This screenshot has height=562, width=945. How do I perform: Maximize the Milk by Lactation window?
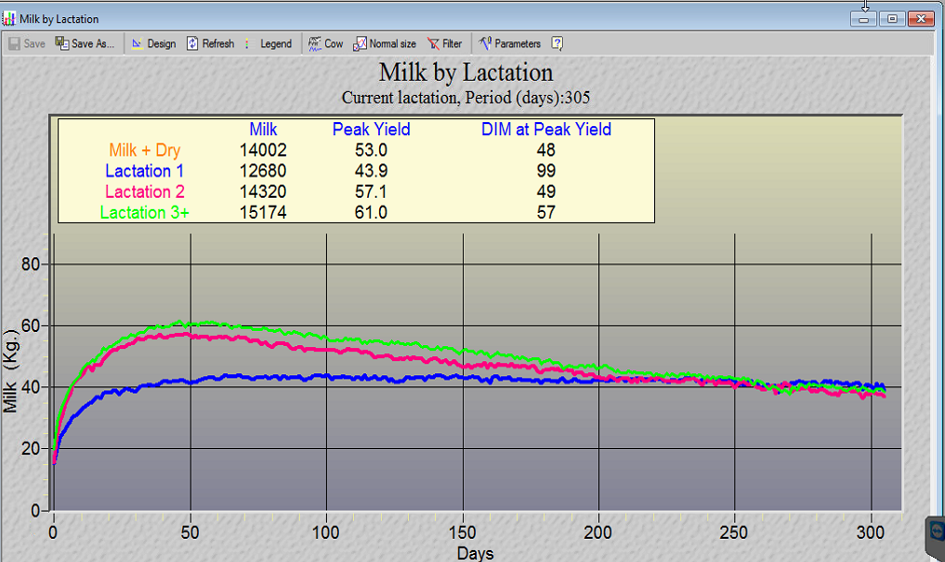pyautogui.click(x=892, y=19)
